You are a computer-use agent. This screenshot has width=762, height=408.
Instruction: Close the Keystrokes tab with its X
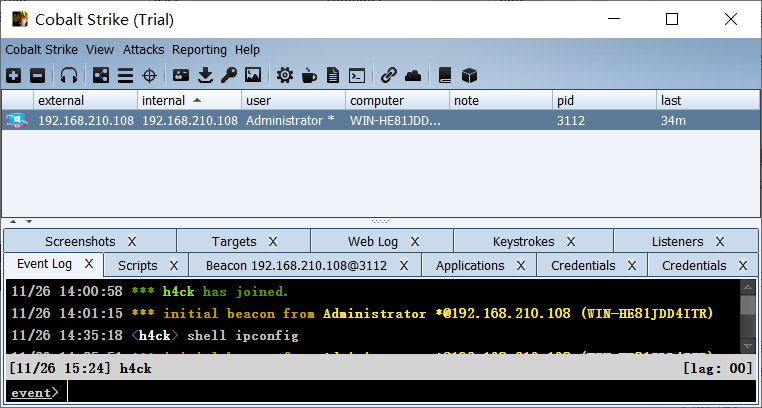571,241
